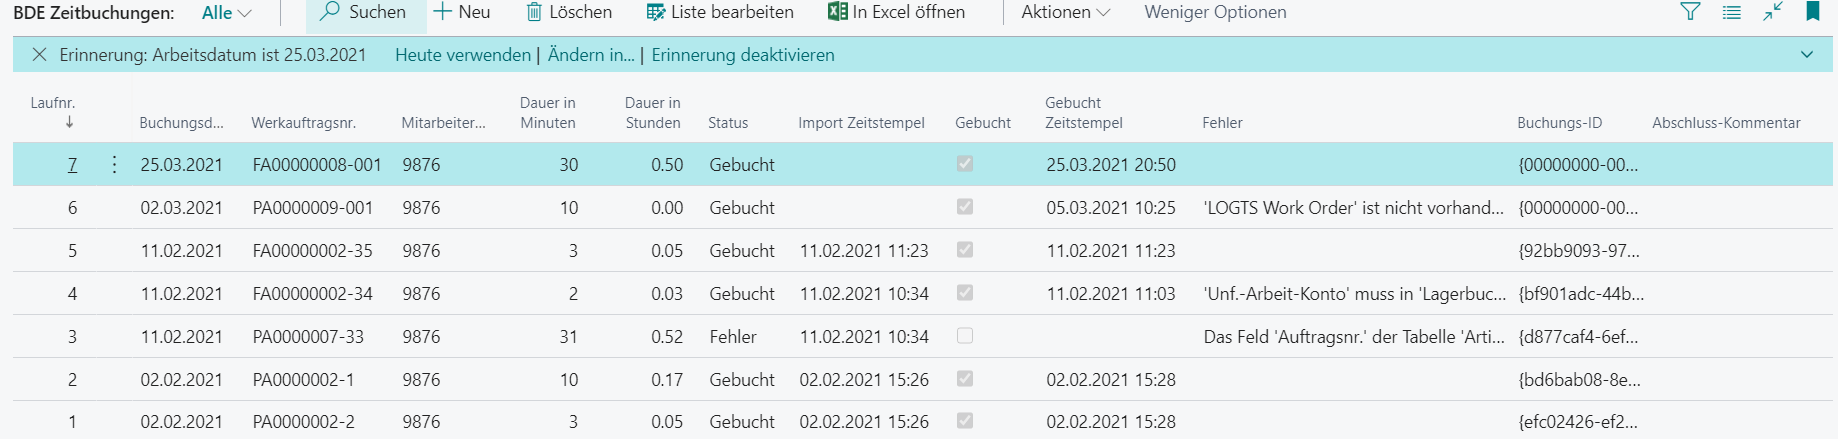1838x439 pixels.
Task: Click Erinnerung deaktivieren link
Action: pos(743,55)
